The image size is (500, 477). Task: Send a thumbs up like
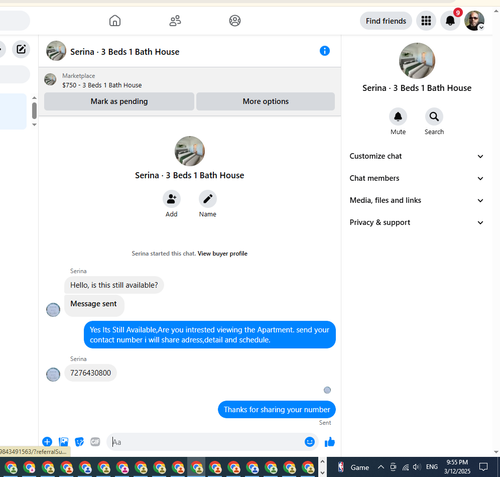[330, 442]
